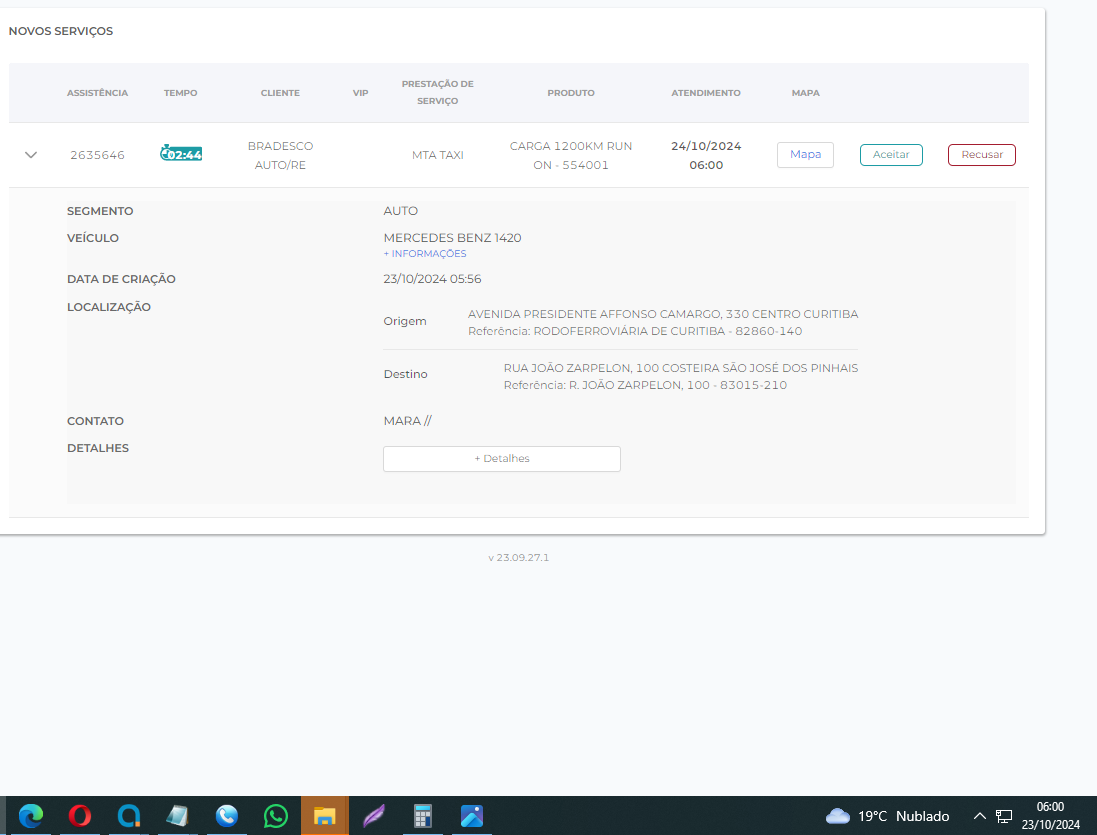Click the LOCALIZAÇÃO label
Image resolution: width=1097 pixels, height=835 pixels.
108,307
